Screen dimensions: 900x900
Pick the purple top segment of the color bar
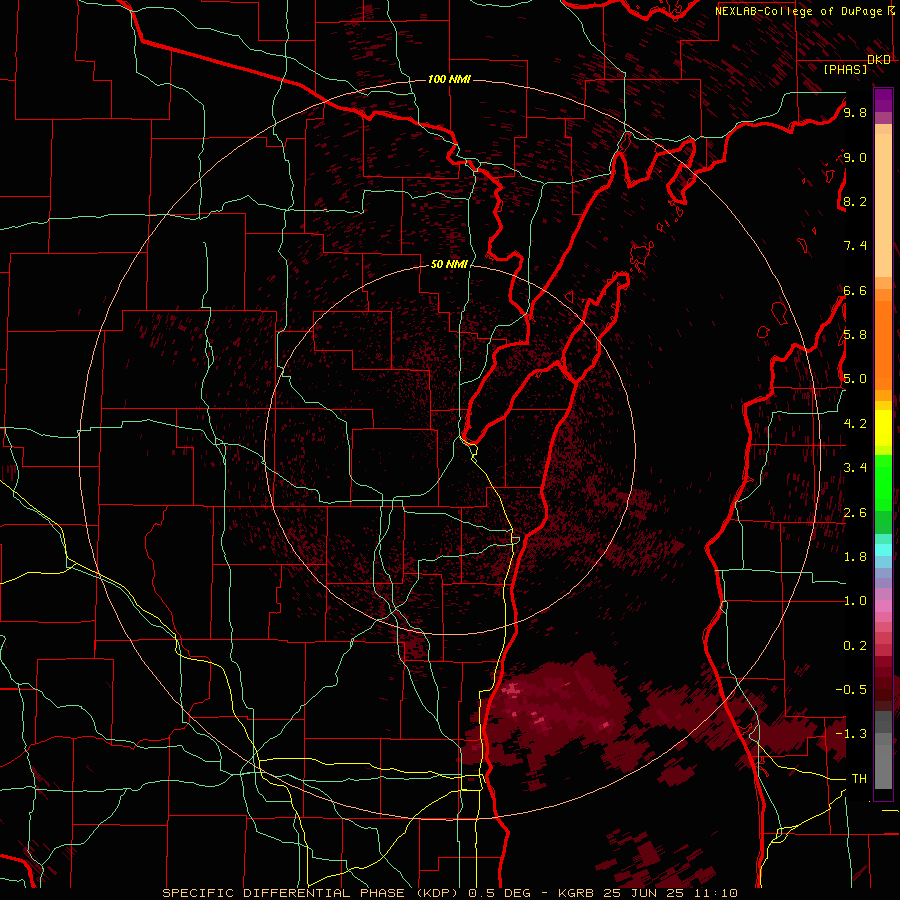tap(883, 100)
